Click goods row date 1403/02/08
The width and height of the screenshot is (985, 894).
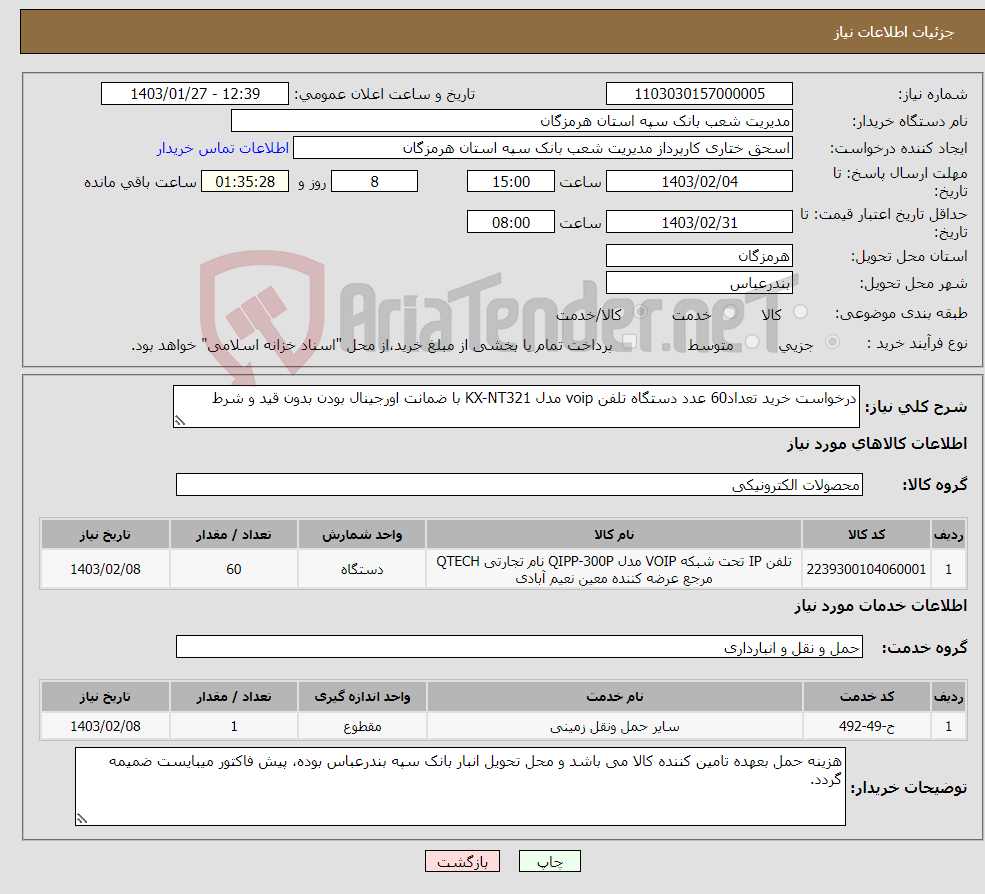pyautogui.click(x=106, y=569)
